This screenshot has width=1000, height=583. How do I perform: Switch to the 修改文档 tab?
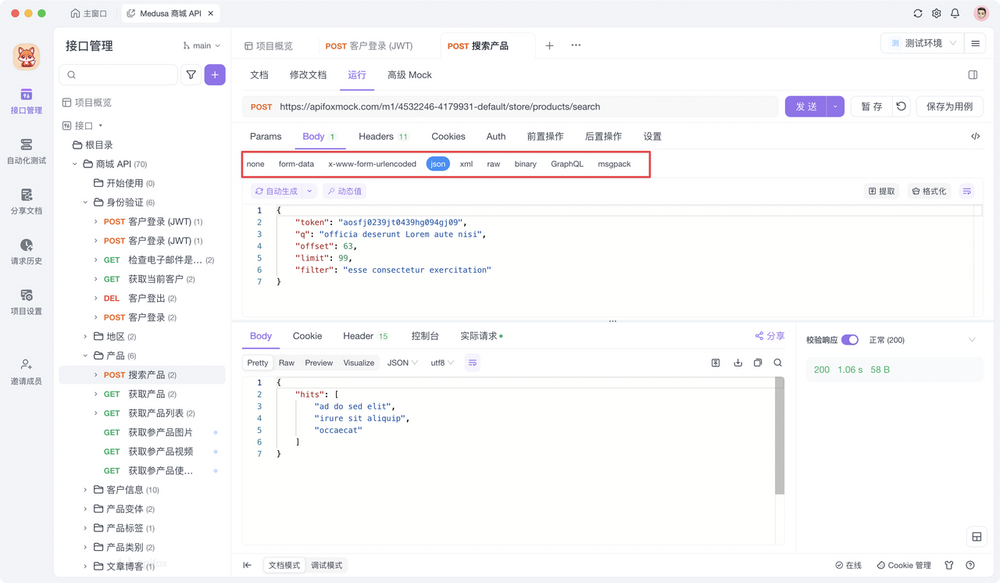pos(308,75)
